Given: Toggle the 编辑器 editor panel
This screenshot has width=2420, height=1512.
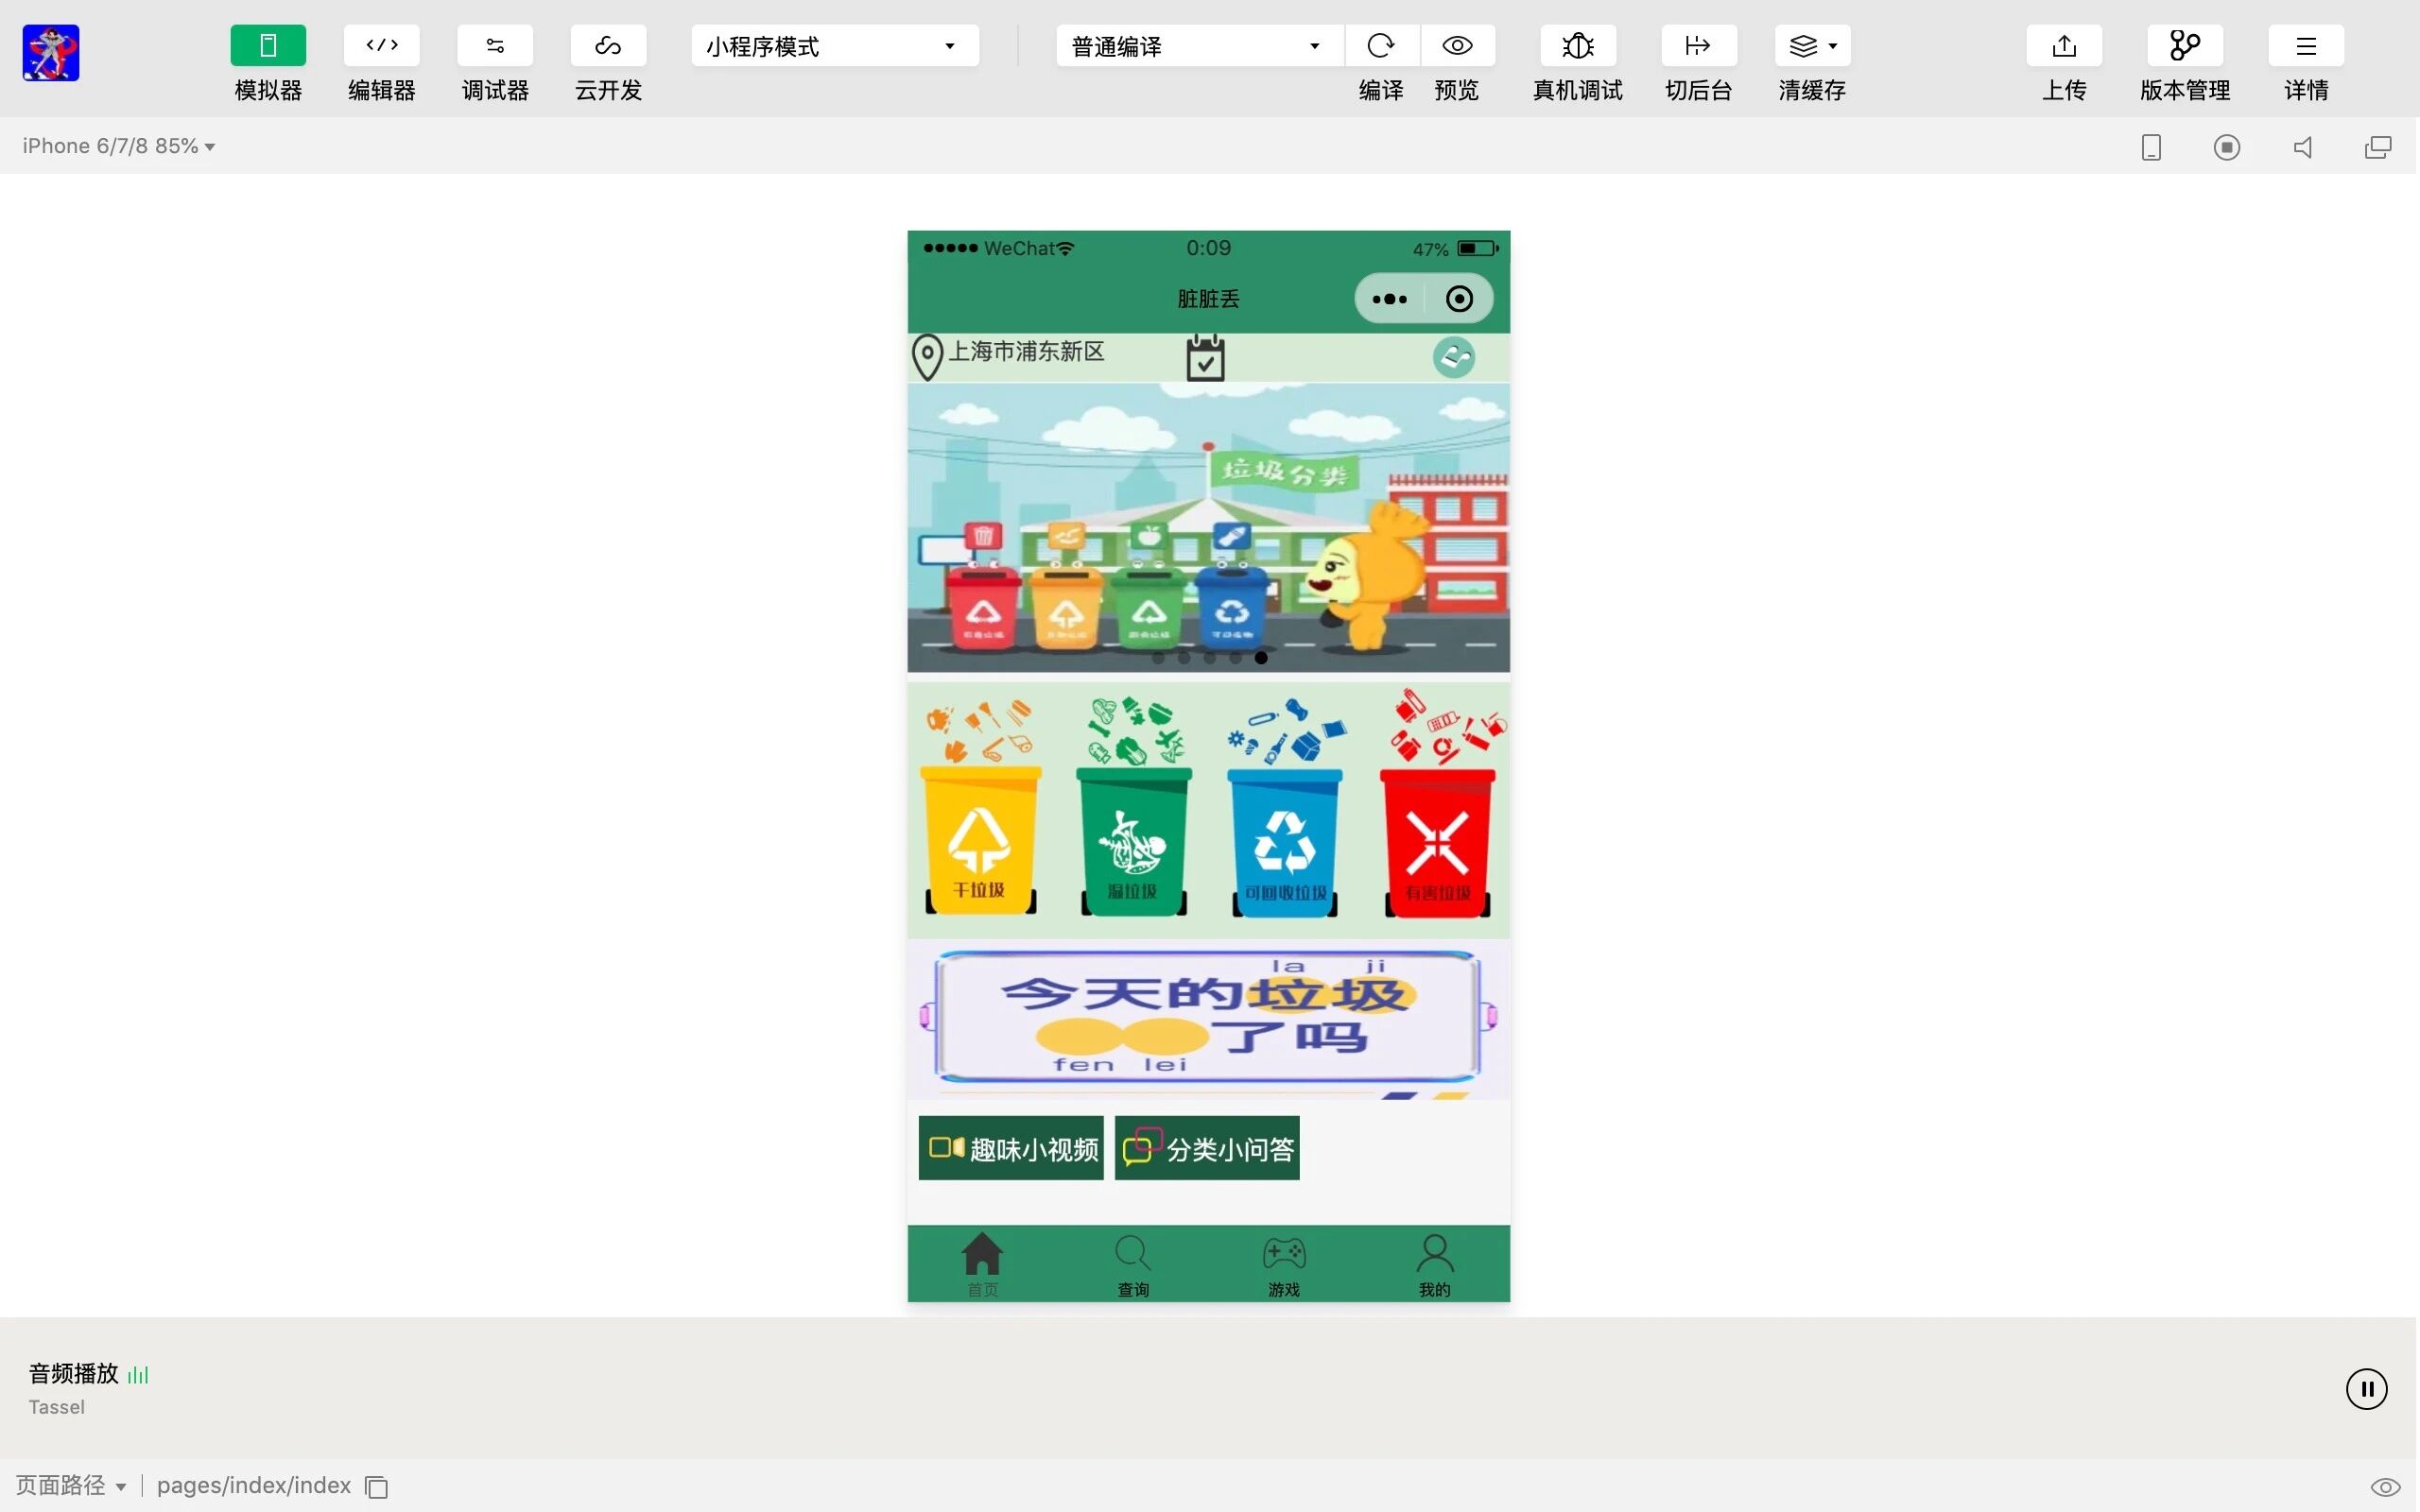Looking at the screenshot, I should pos(381,46).
